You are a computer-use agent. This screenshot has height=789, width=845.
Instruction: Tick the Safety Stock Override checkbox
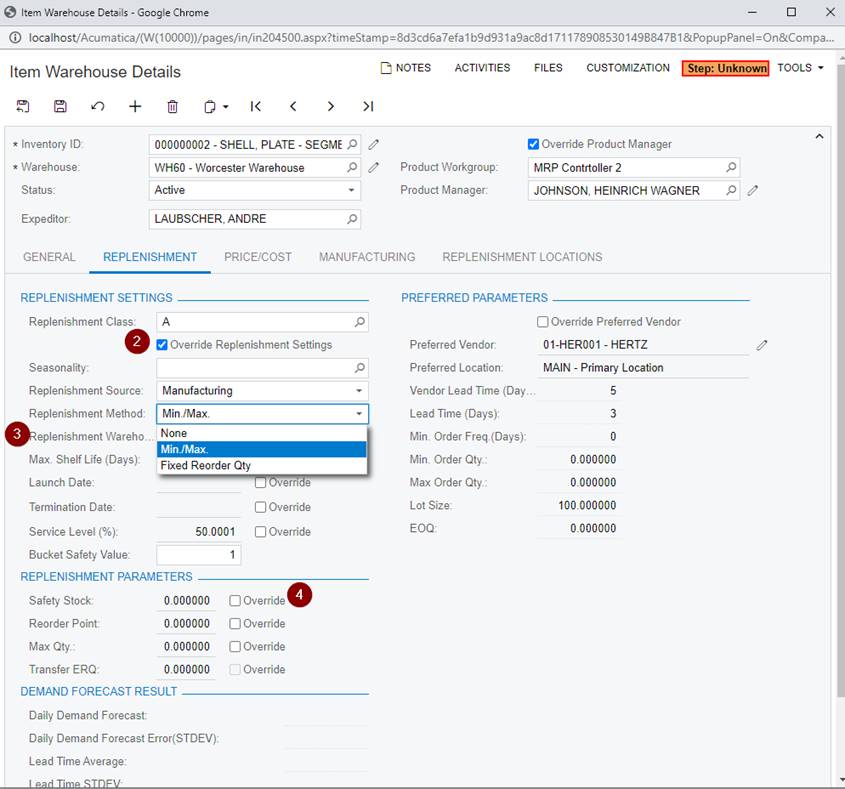[x=235, y=601]
